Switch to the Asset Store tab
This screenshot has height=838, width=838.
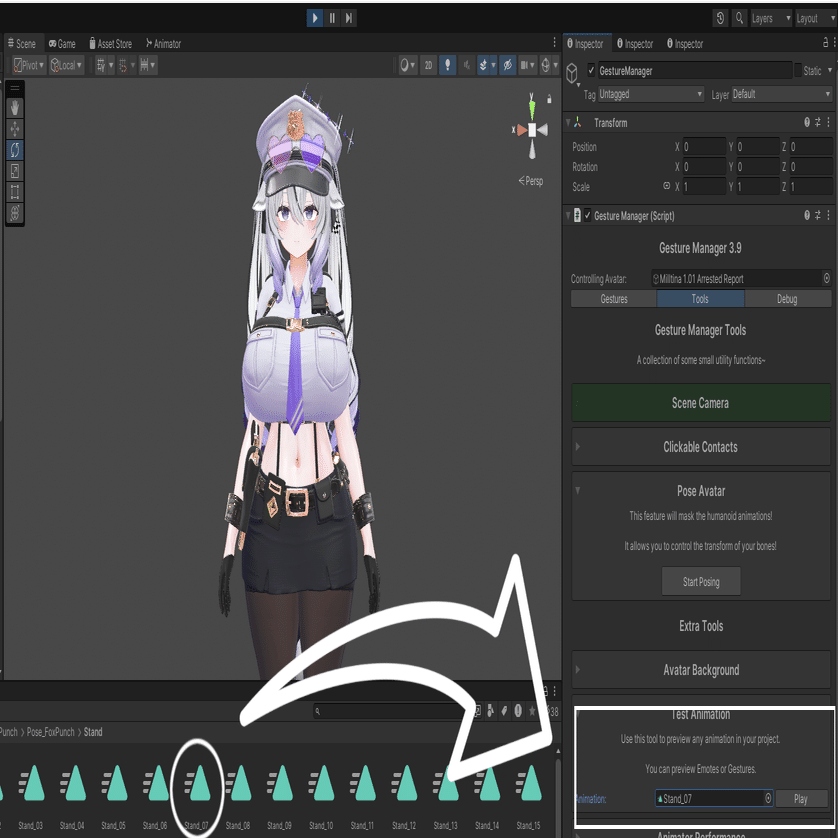[111, 44]
